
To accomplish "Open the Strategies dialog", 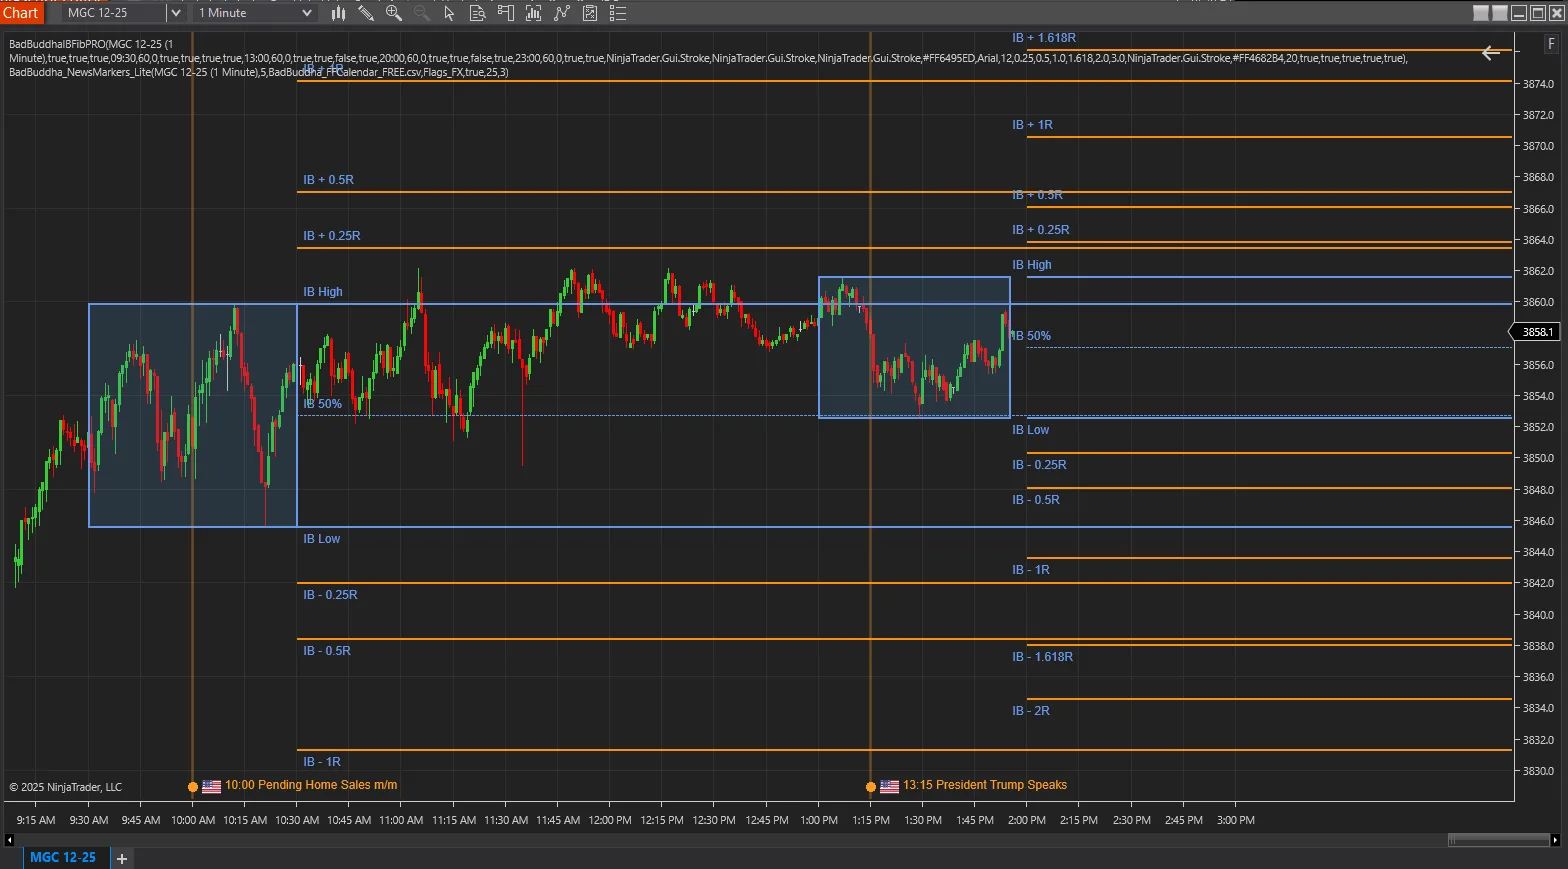I will pyautogui.click(x=590, y=13).
